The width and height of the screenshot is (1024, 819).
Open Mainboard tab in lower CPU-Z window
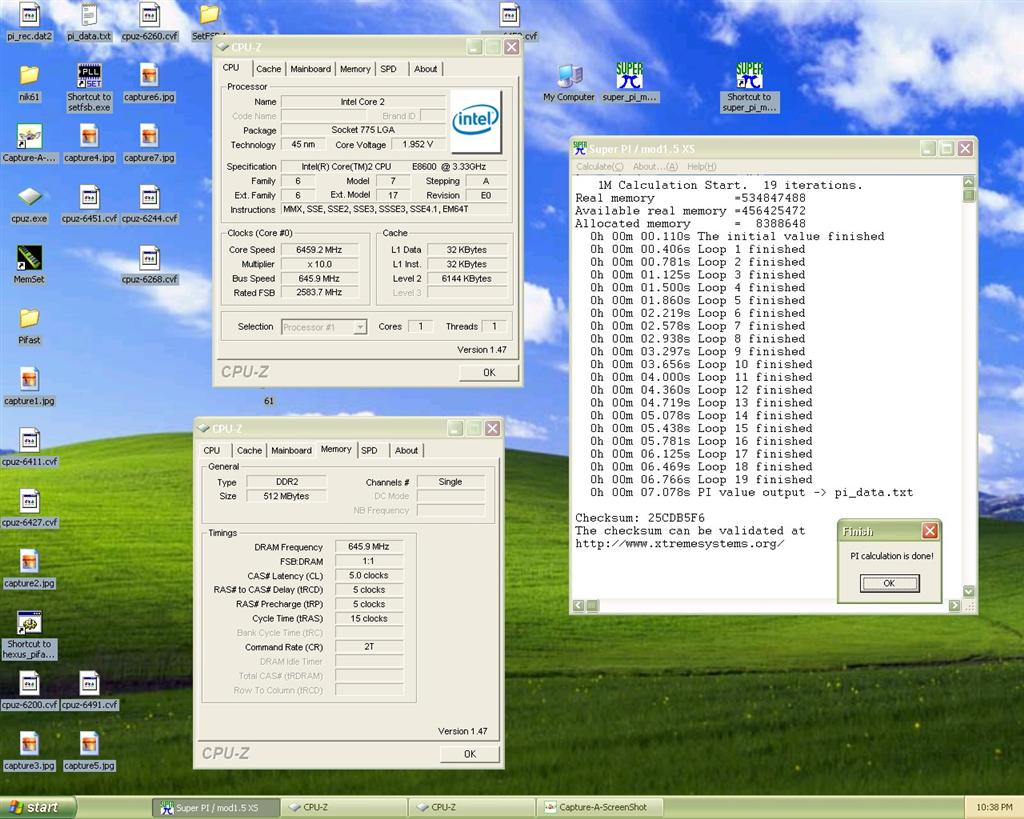(x=291, y=450)
